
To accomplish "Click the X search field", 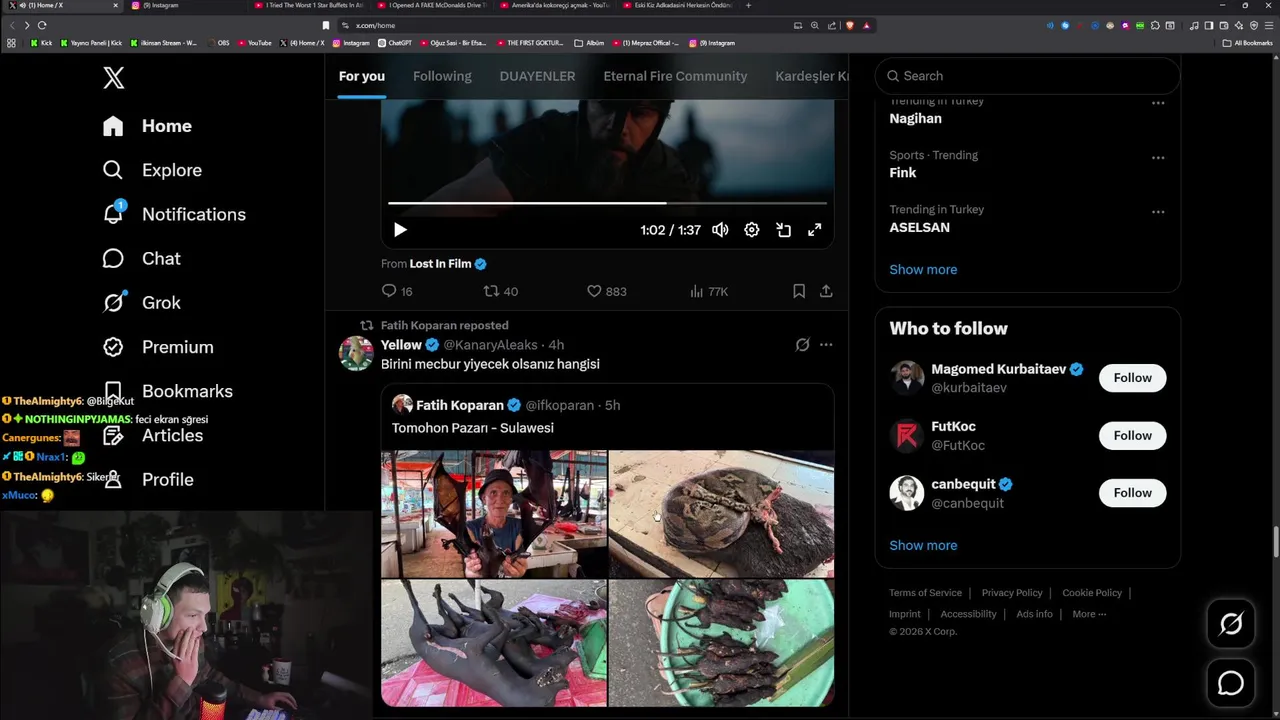I will tap(1028, 76).
